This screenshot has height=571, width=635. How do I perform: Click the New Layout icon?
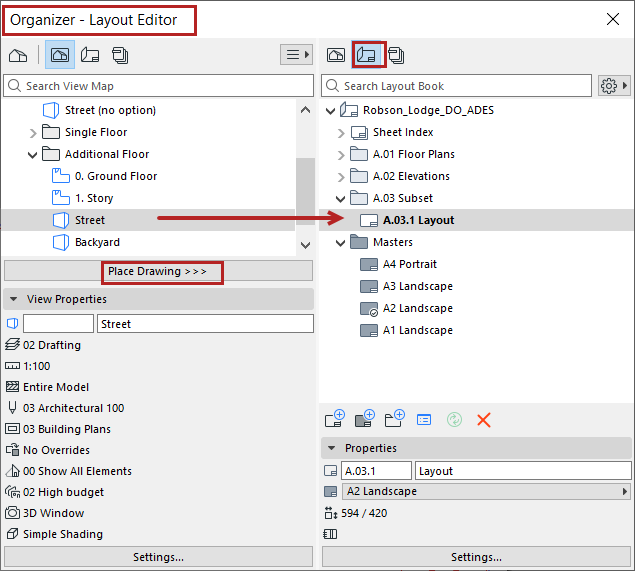coord(335,419)
